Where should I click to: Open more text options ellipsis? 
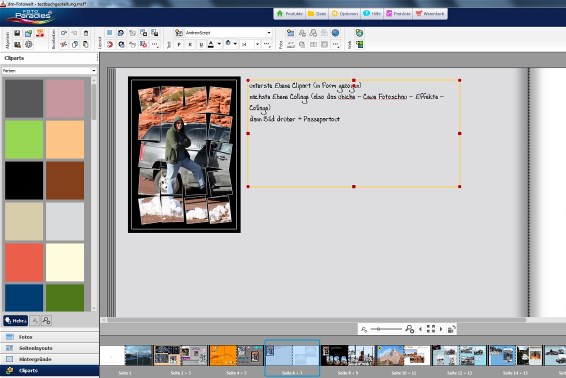pyautogui.click(x=267, y=44)
